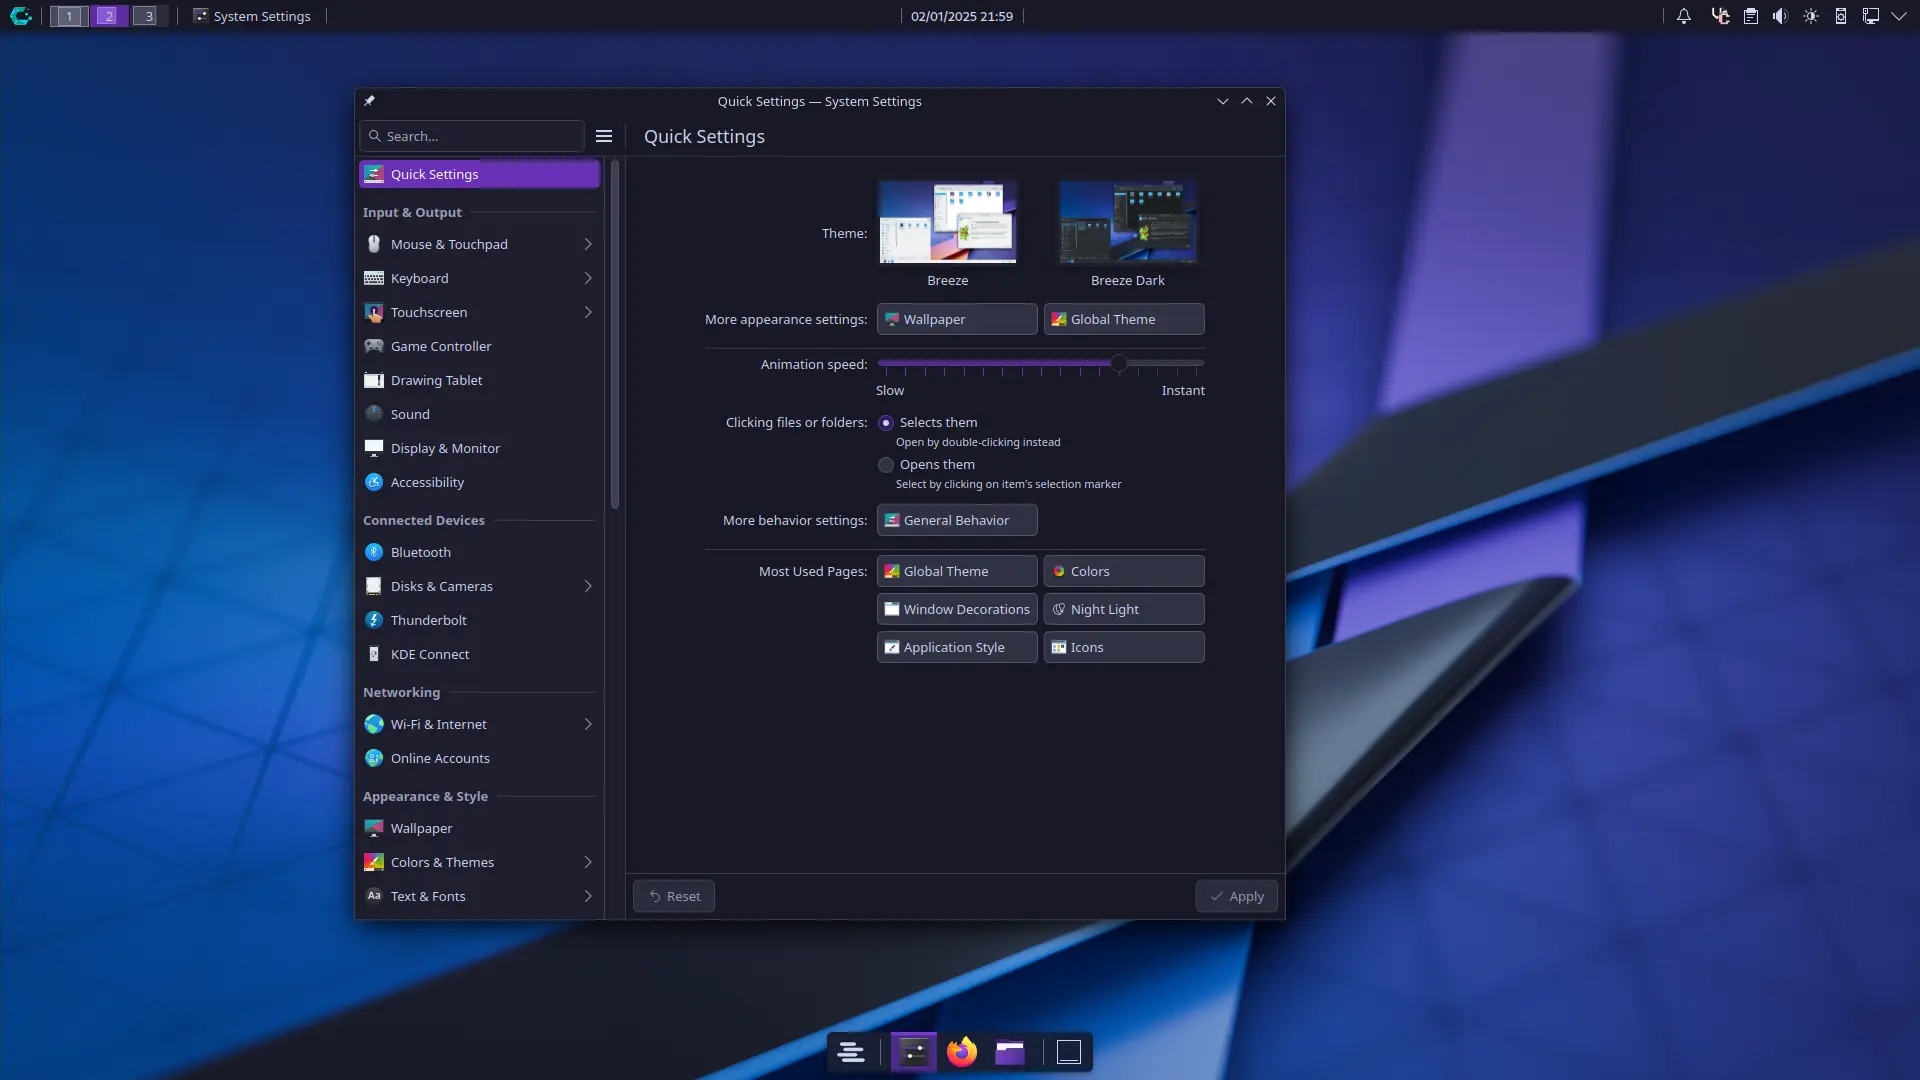Click the Keyboard icon in the sidebar
The height and width of the screenshot is (1080, 1920).
[x=374, y=278]
